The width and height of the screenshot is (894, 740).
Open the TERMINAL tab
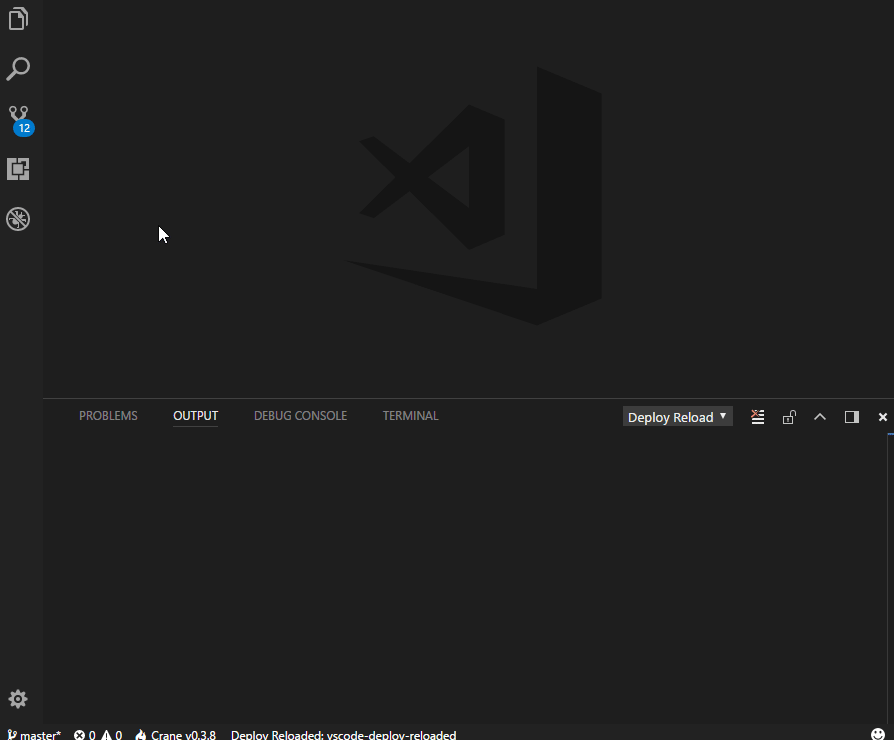(411, 416)
